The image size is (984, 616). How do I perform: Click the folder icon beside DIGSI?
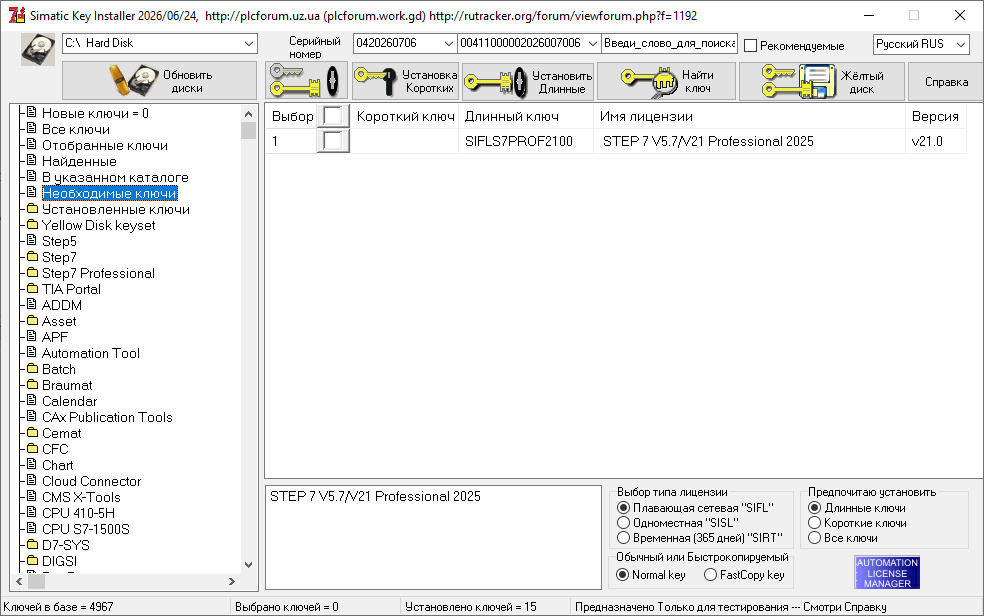(x=32, y=561)
